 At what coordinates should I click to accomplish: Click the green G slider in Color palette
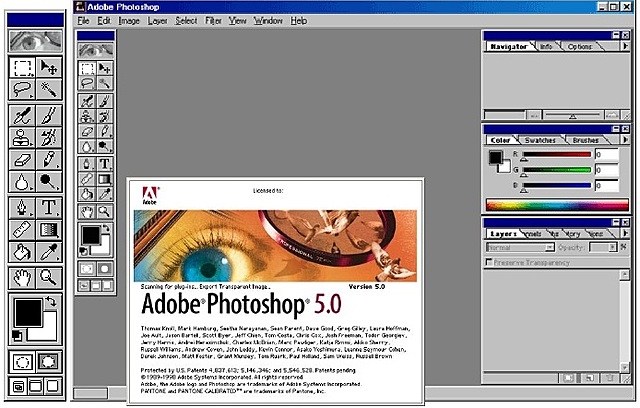[557, 170]
